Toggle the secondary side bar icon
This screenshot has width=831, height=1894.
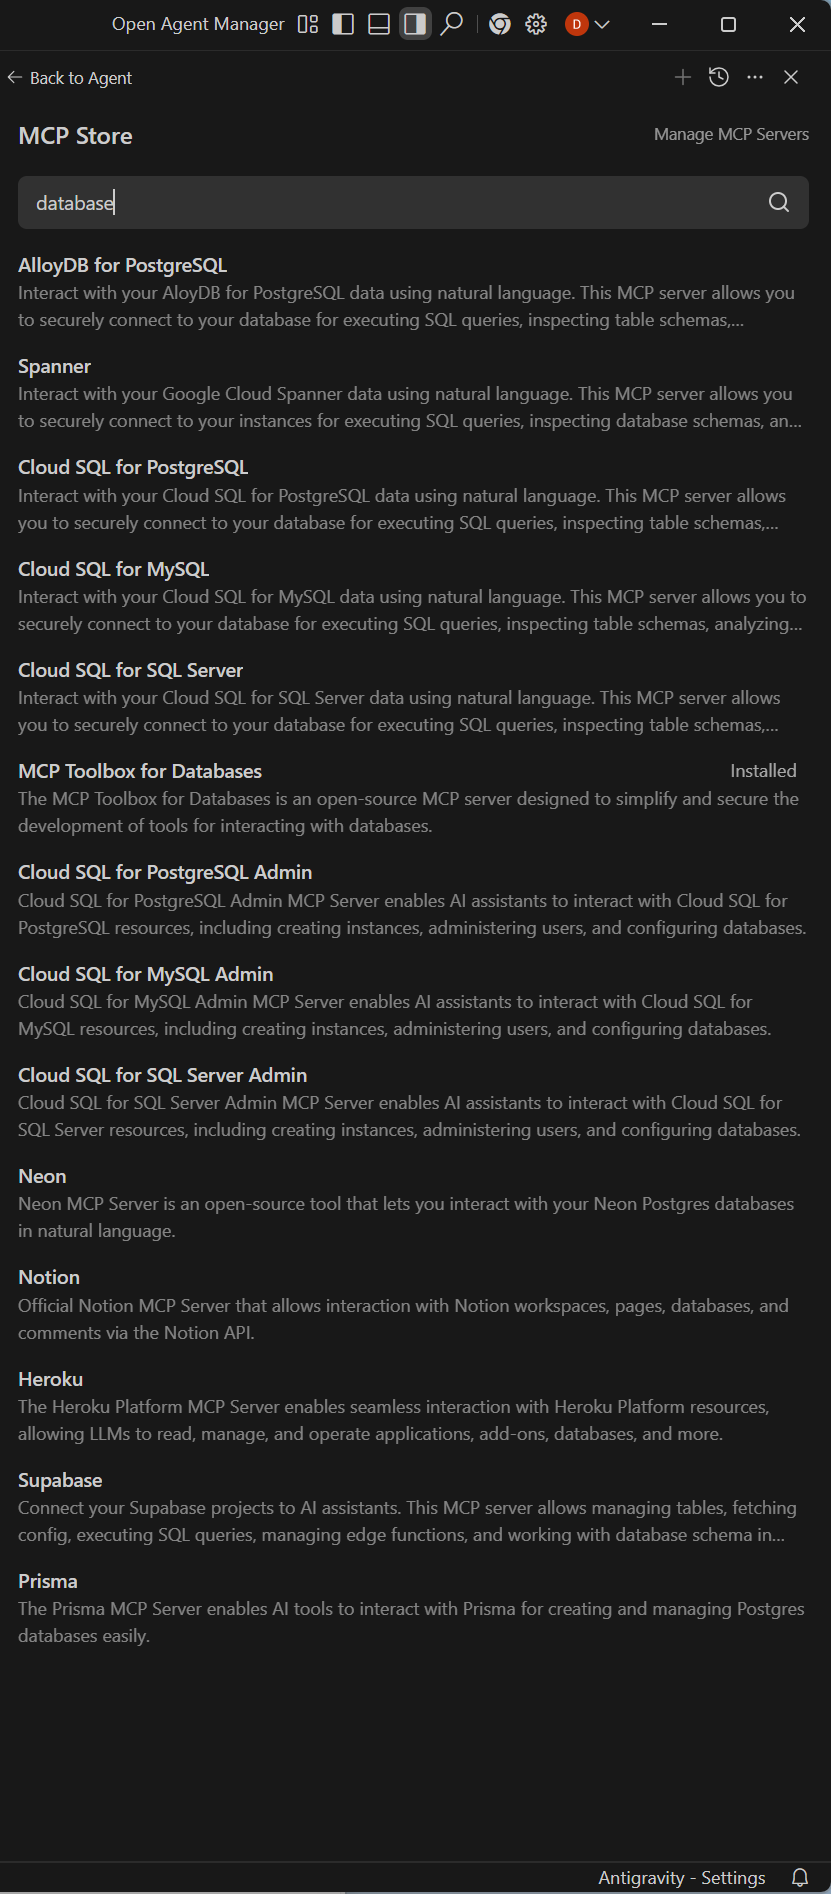pyautogui.click(x=415, y=24)
